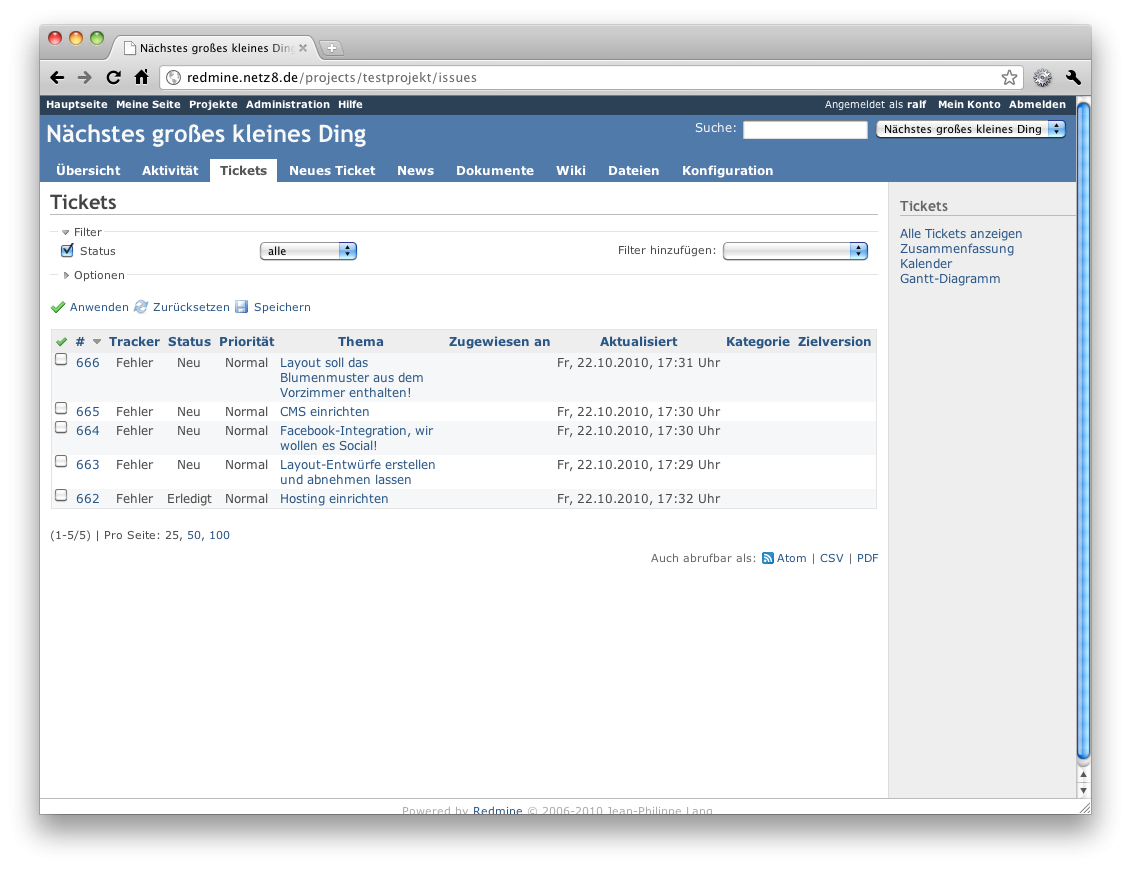This screenshot has height=869, width=1131.
Task: Click the select-all checkmark icon in table header
Action: coord(61,341)
